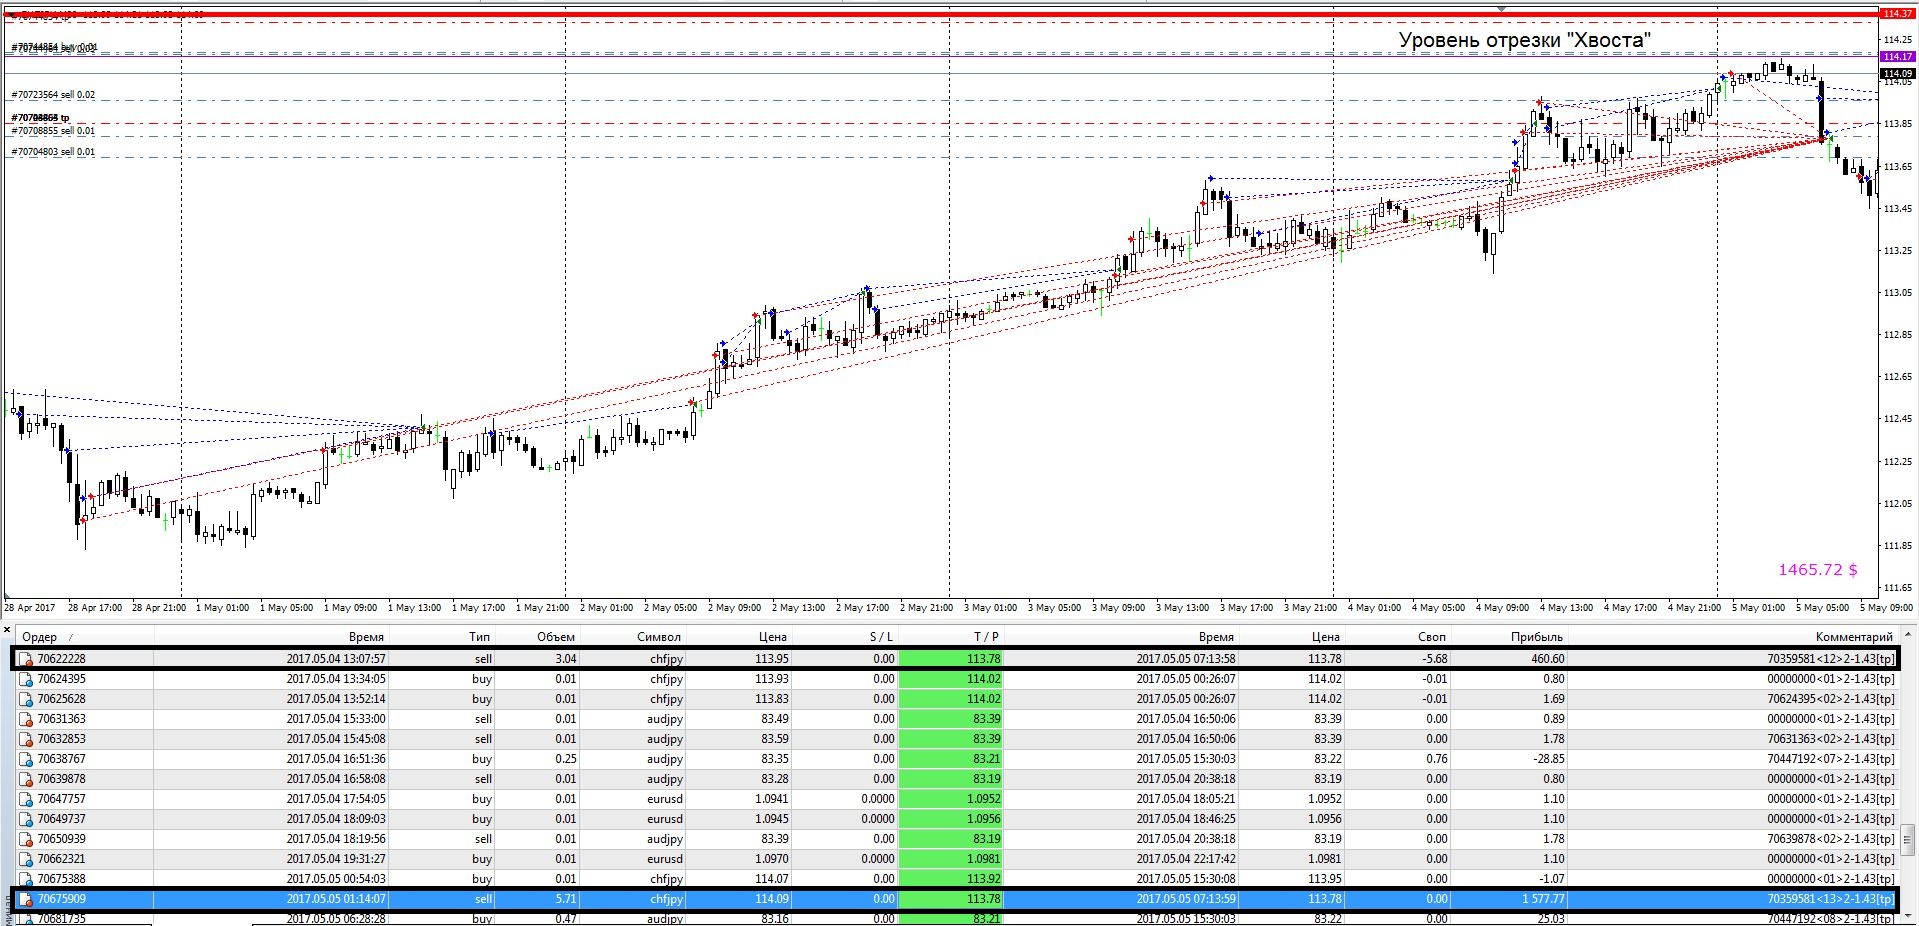The height and width of the screenshot is (926, 1919).
Task: Click the buy order icon for 70647757
Action: [26, 799]
